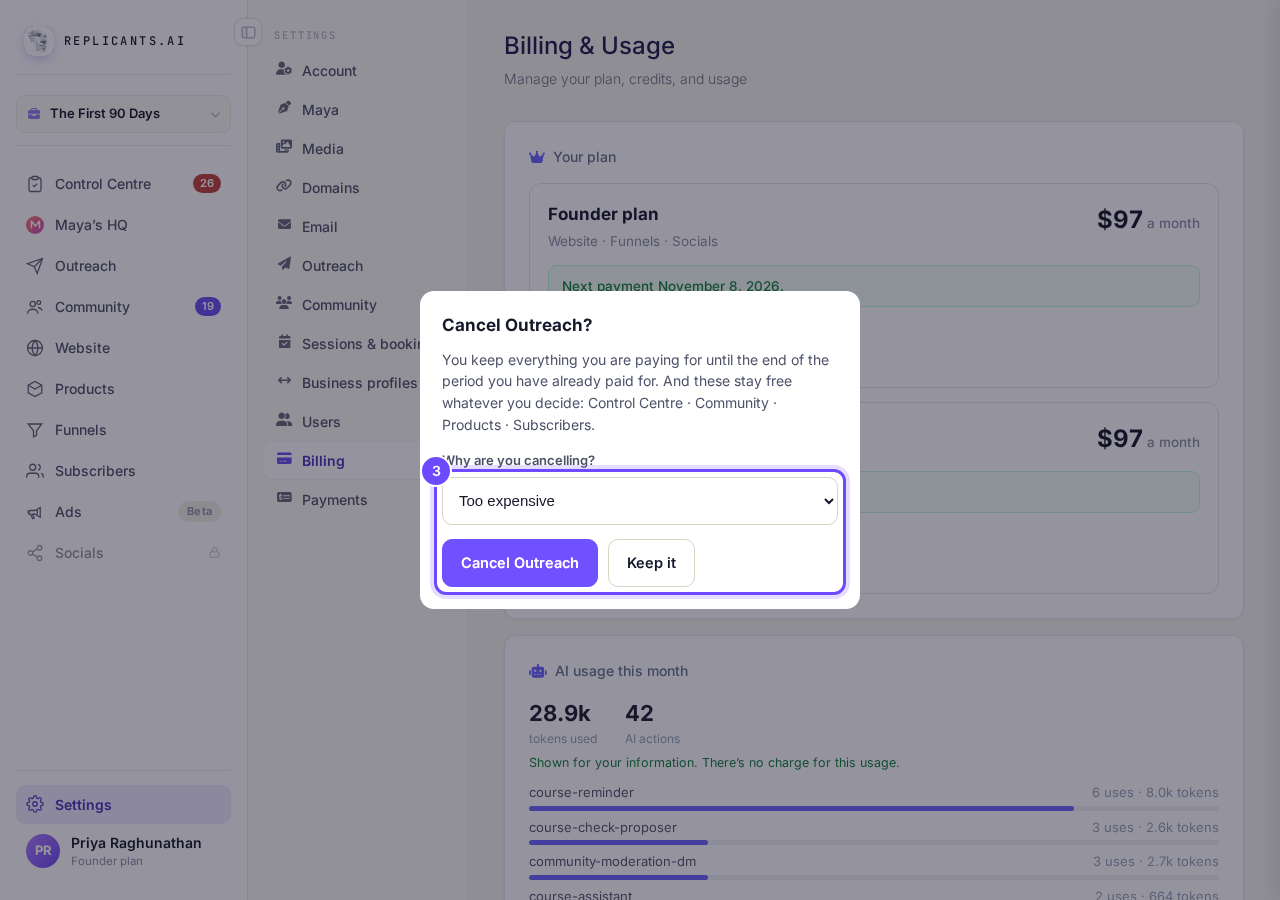The image size is (1280, 900).
Task: Click the community-moderation-dm row label
Action: (x=612, y=861)
